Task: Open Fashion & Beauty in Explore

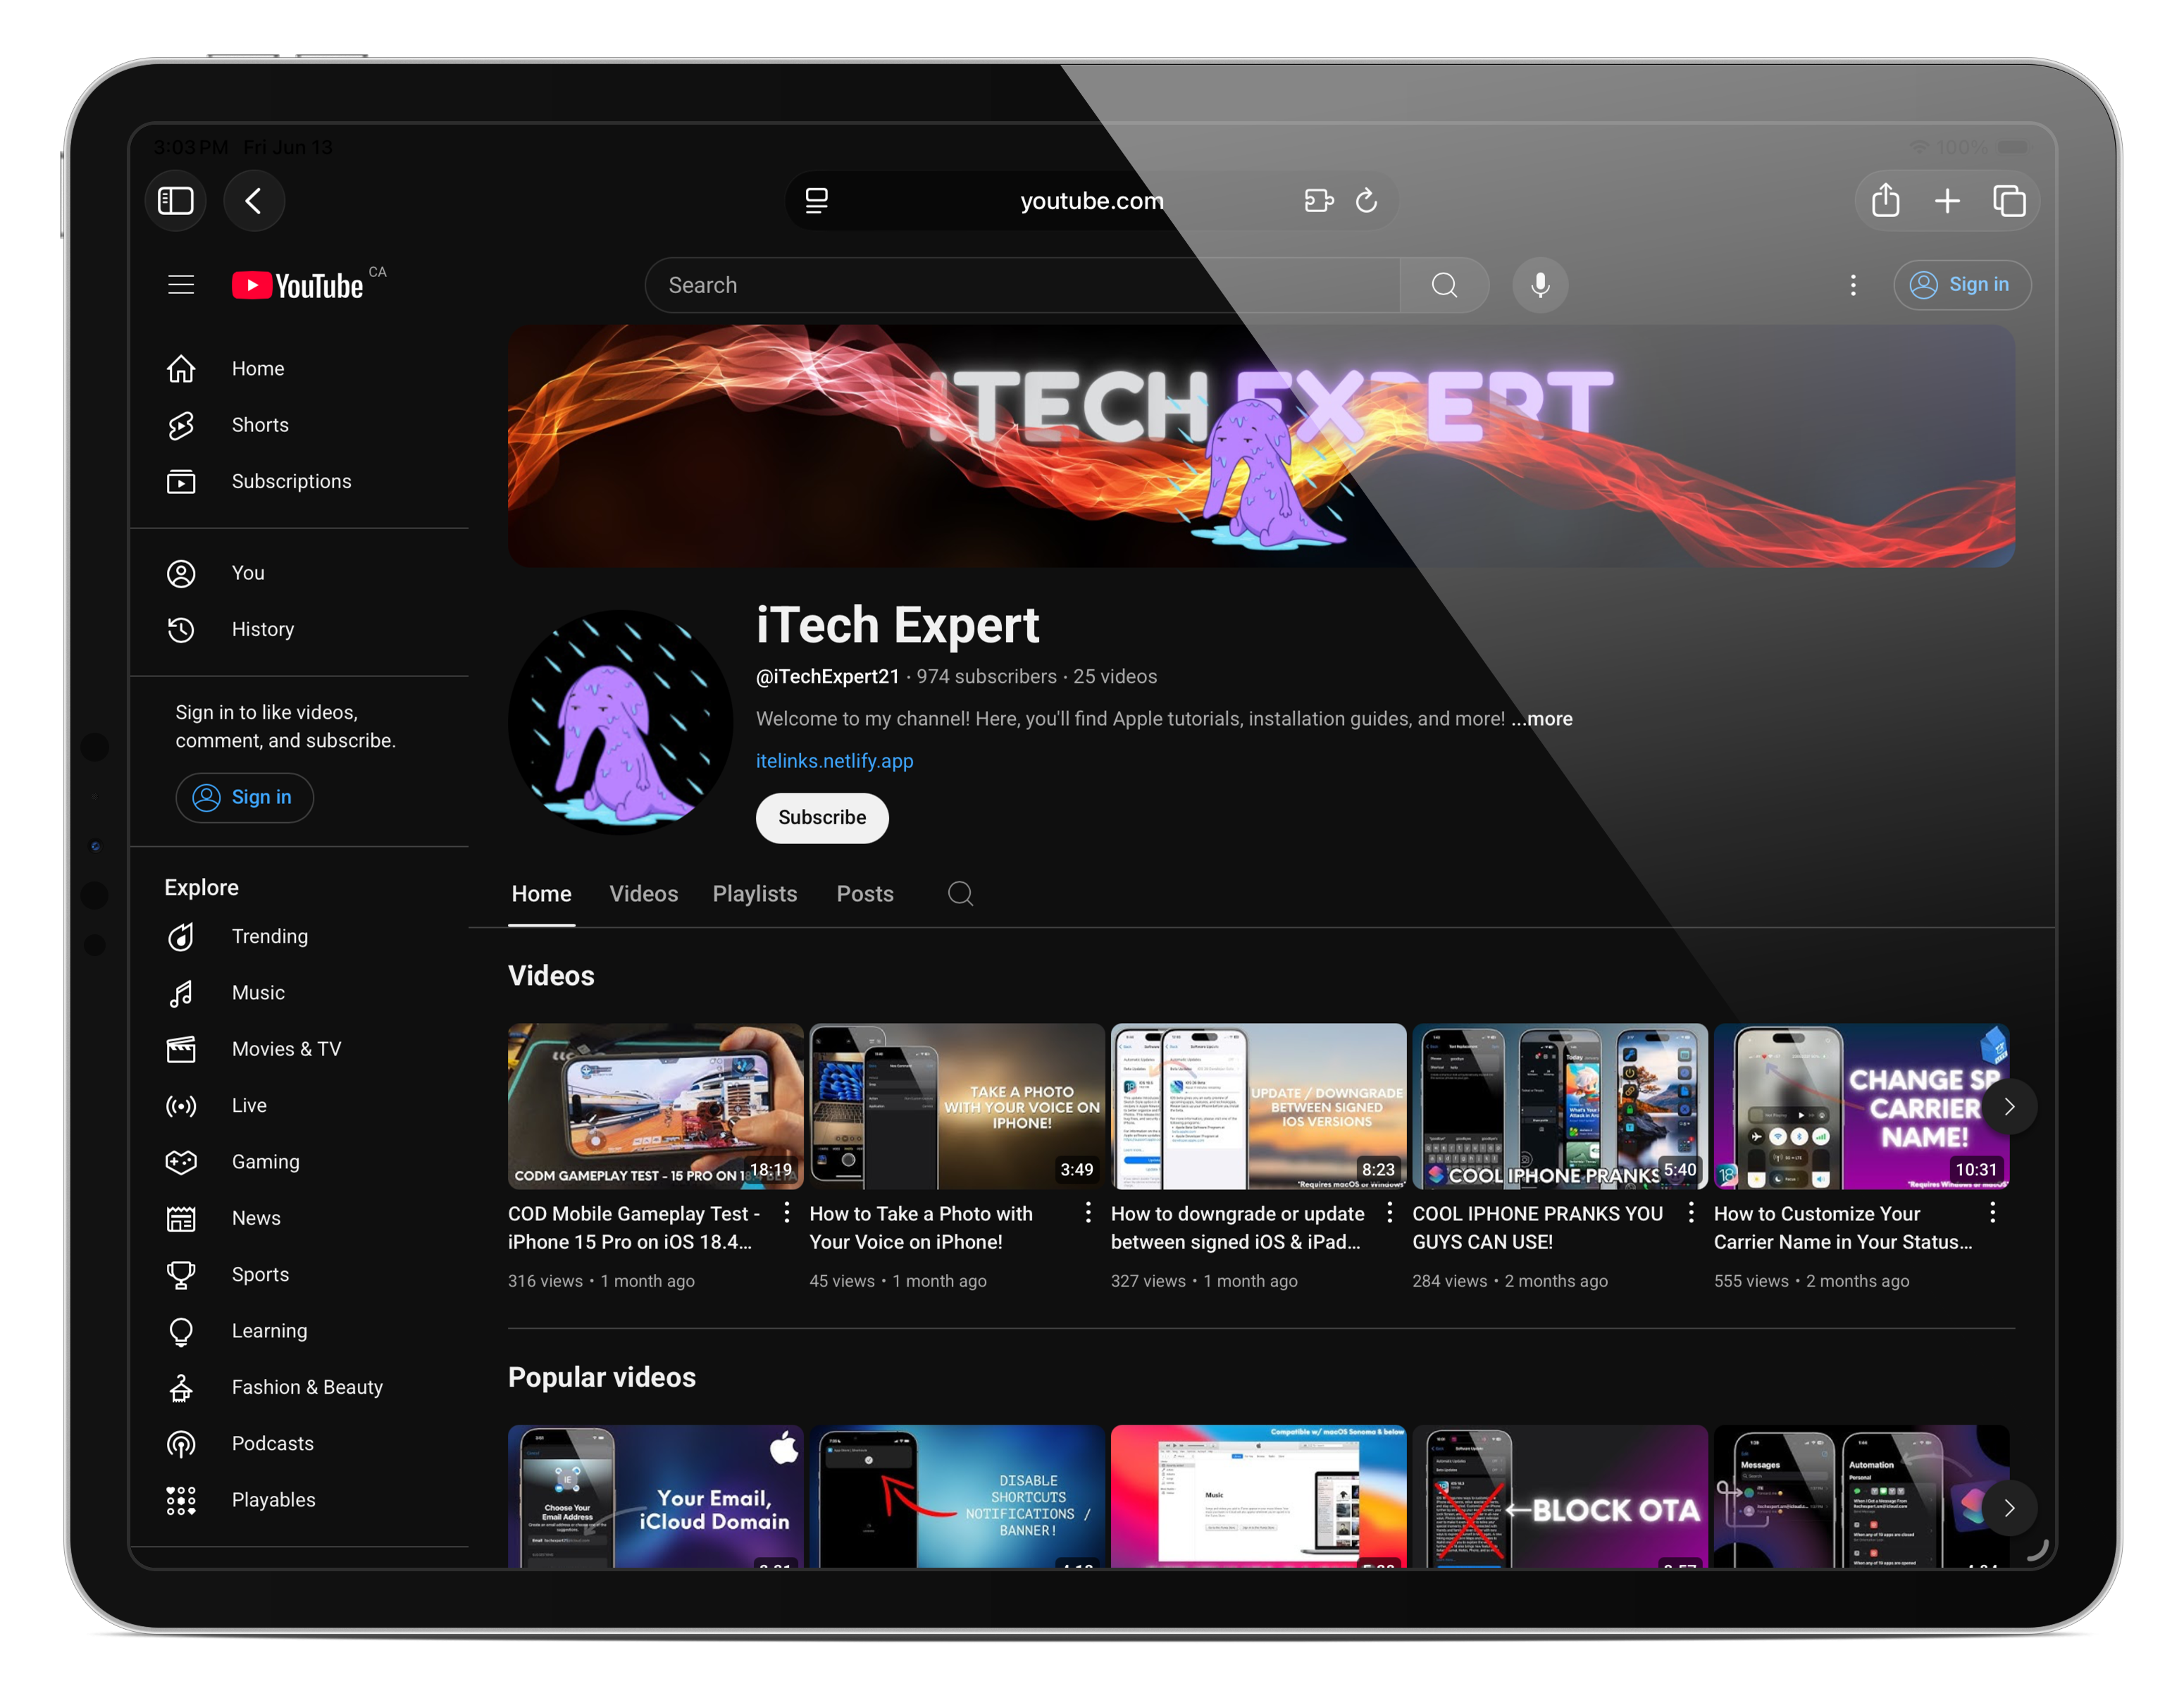Action: coord(300,1387)
